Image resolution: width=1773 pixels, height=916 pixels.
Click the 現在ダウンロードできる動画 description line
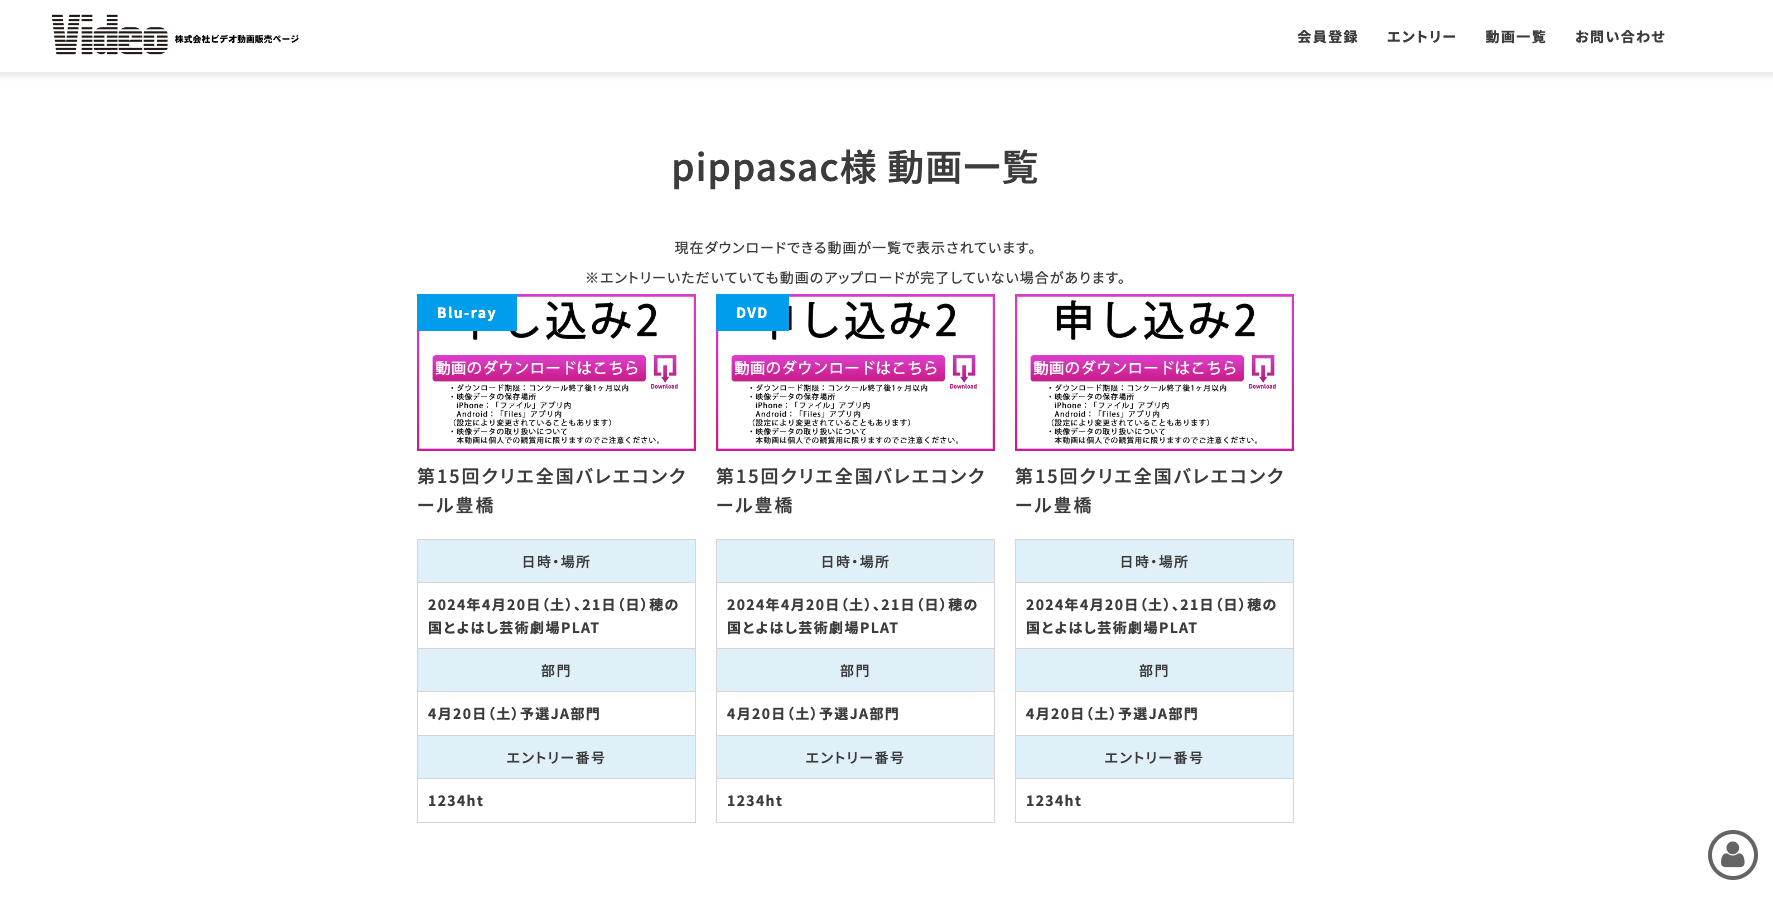[x=857, y=247]
